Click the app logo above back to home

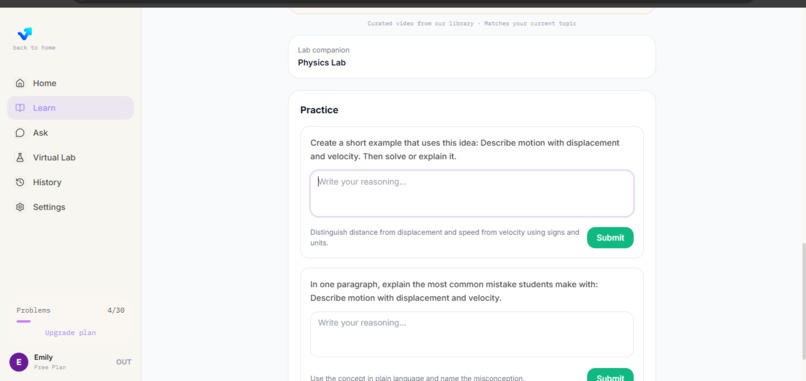point(25,34)
